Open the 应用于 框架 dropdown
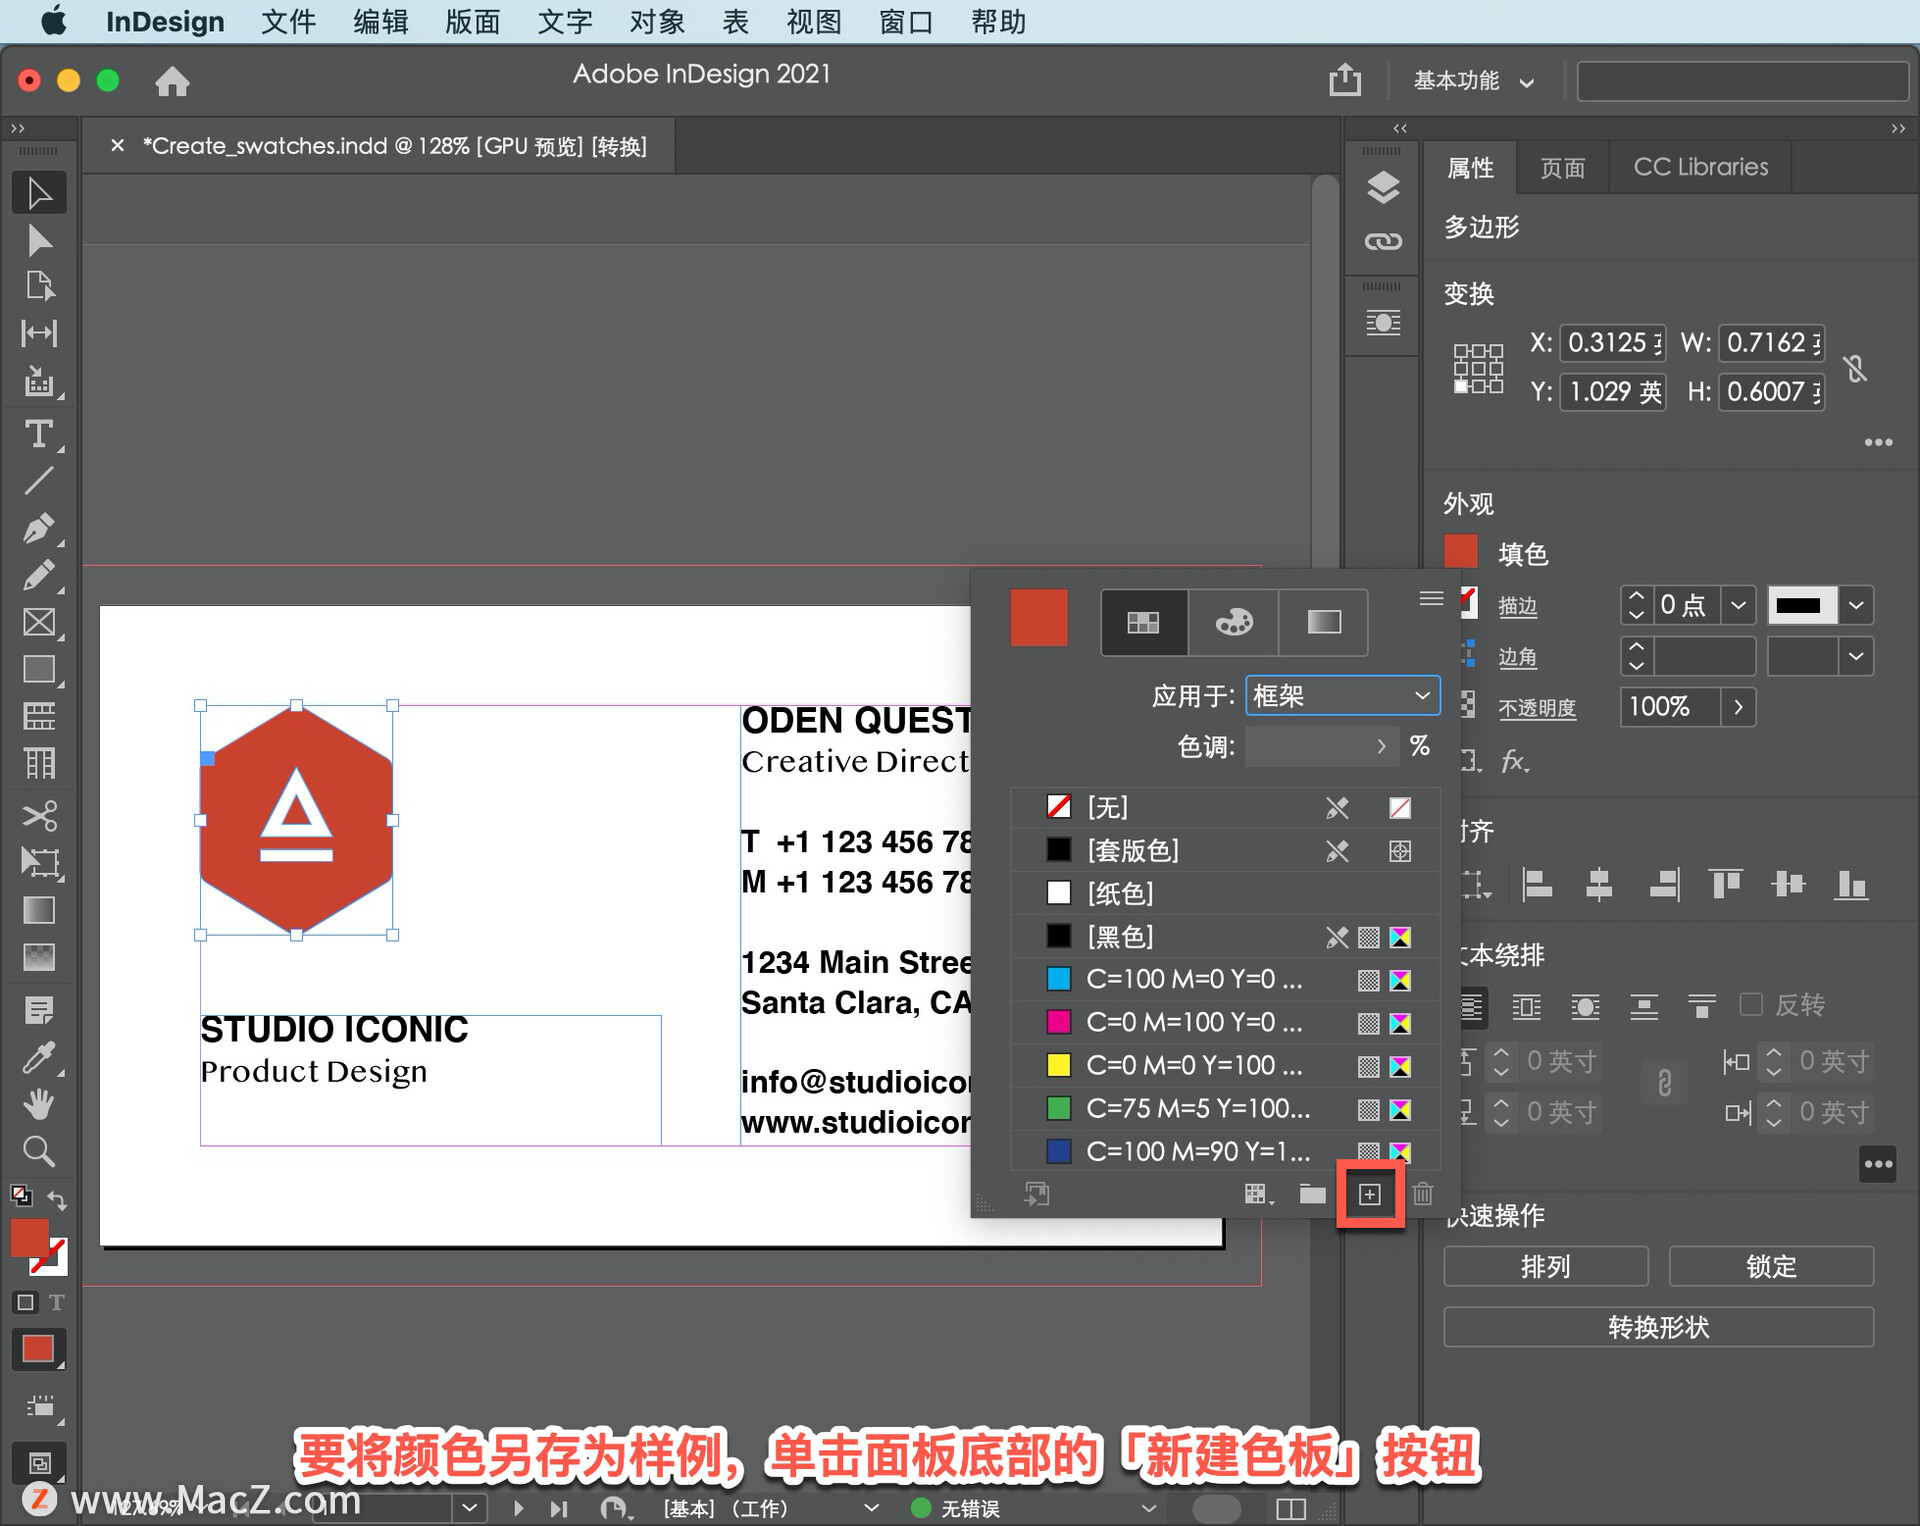1920x1526 pixels. pyautogui.click(x=1342, y=696)
